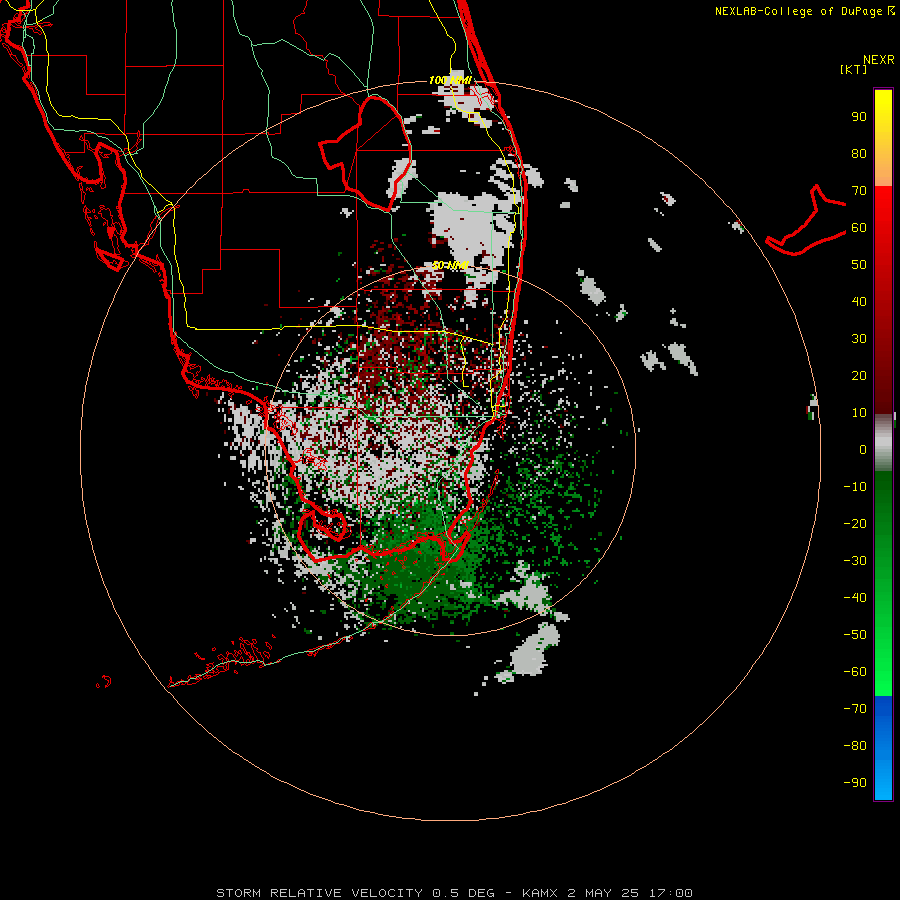Click the 70 value on velocity scale
This screenshot has width=900, height=900.
point(859,191)
